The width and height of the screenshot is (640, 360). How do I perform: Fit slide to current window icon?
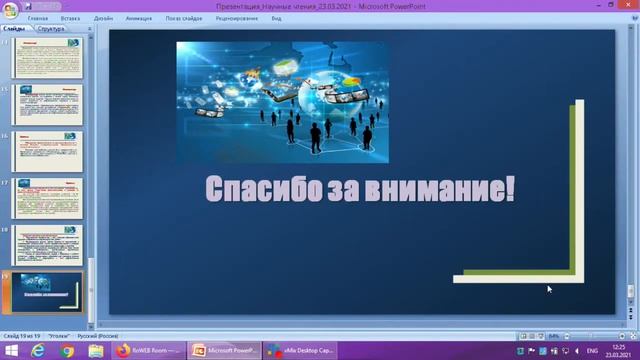tap(633, 336)
